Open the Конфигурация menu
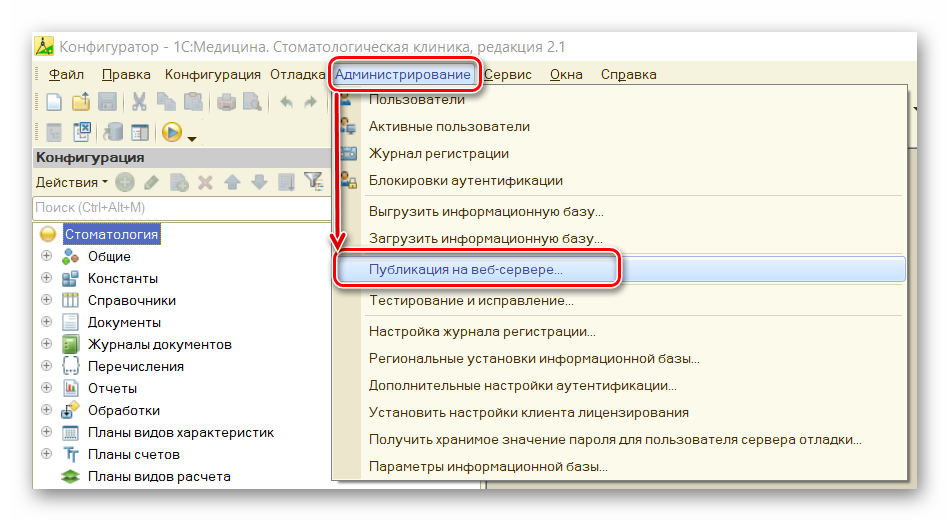949x521 pixels. (212, 74)
